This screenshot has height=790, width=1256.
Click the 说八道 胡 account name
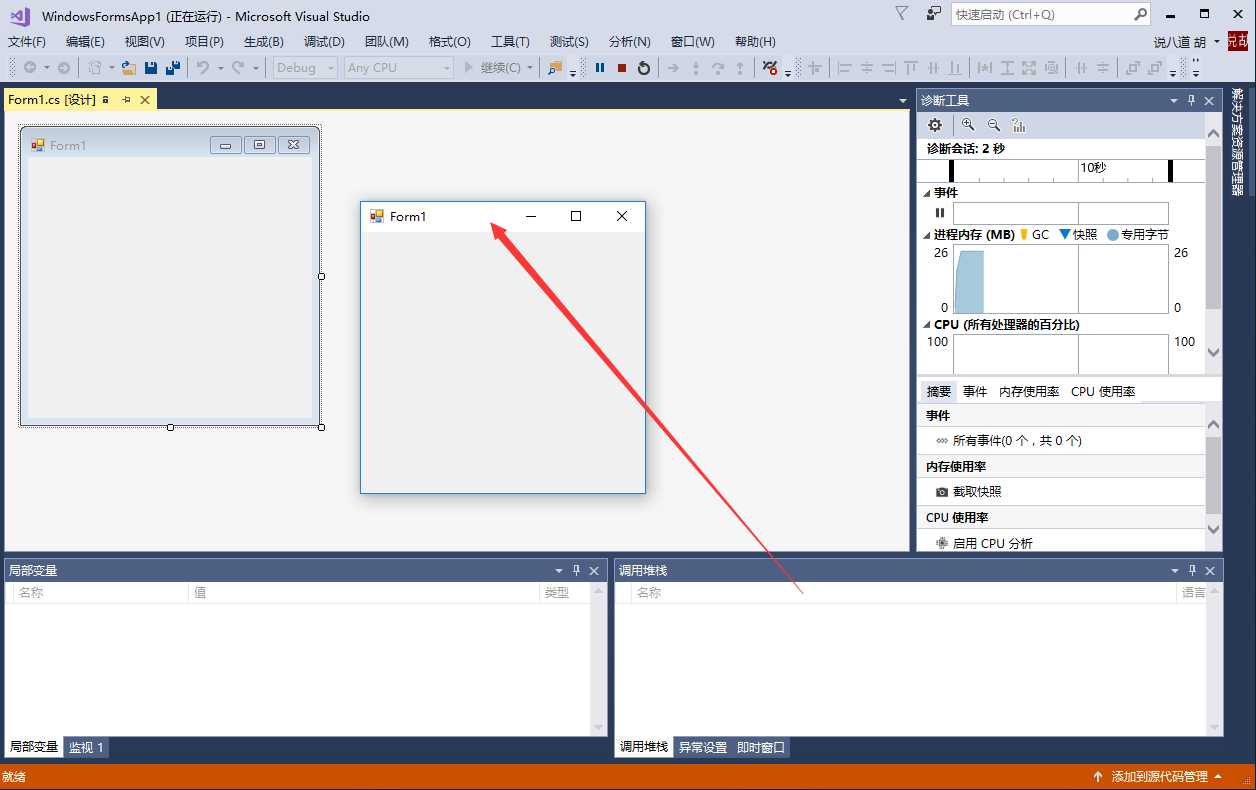tap(1180, 42)
